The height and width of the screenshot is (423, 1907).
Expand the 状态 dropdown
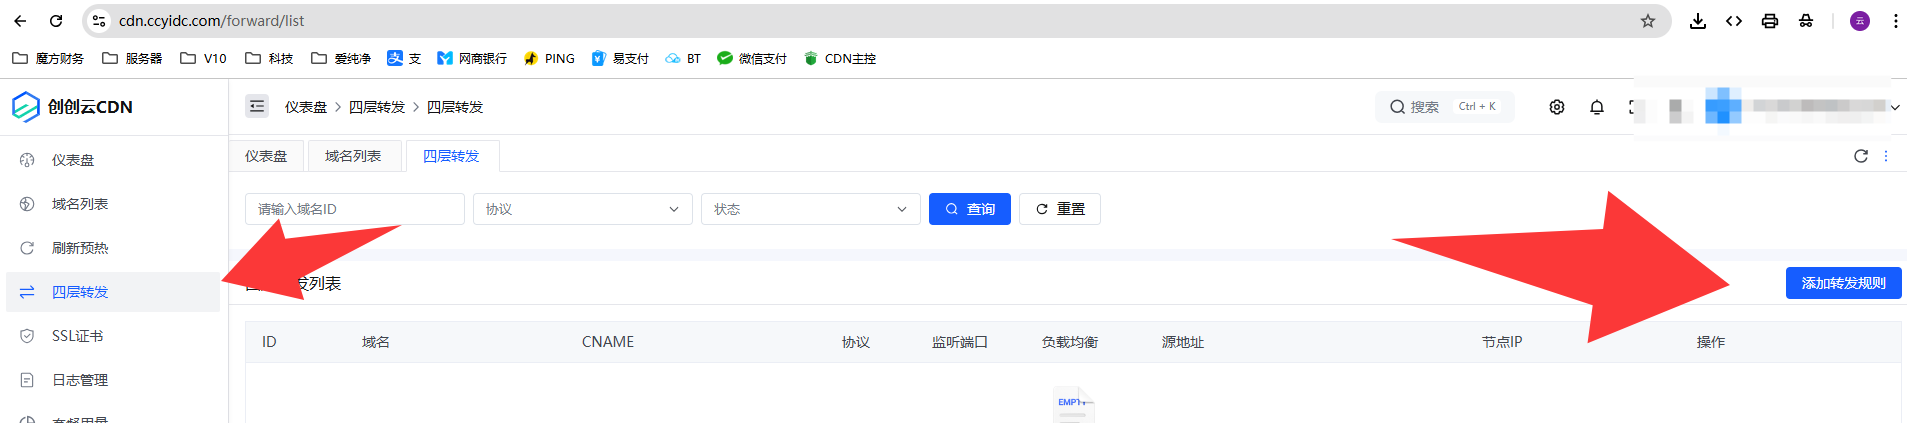[x=810, y=209]
